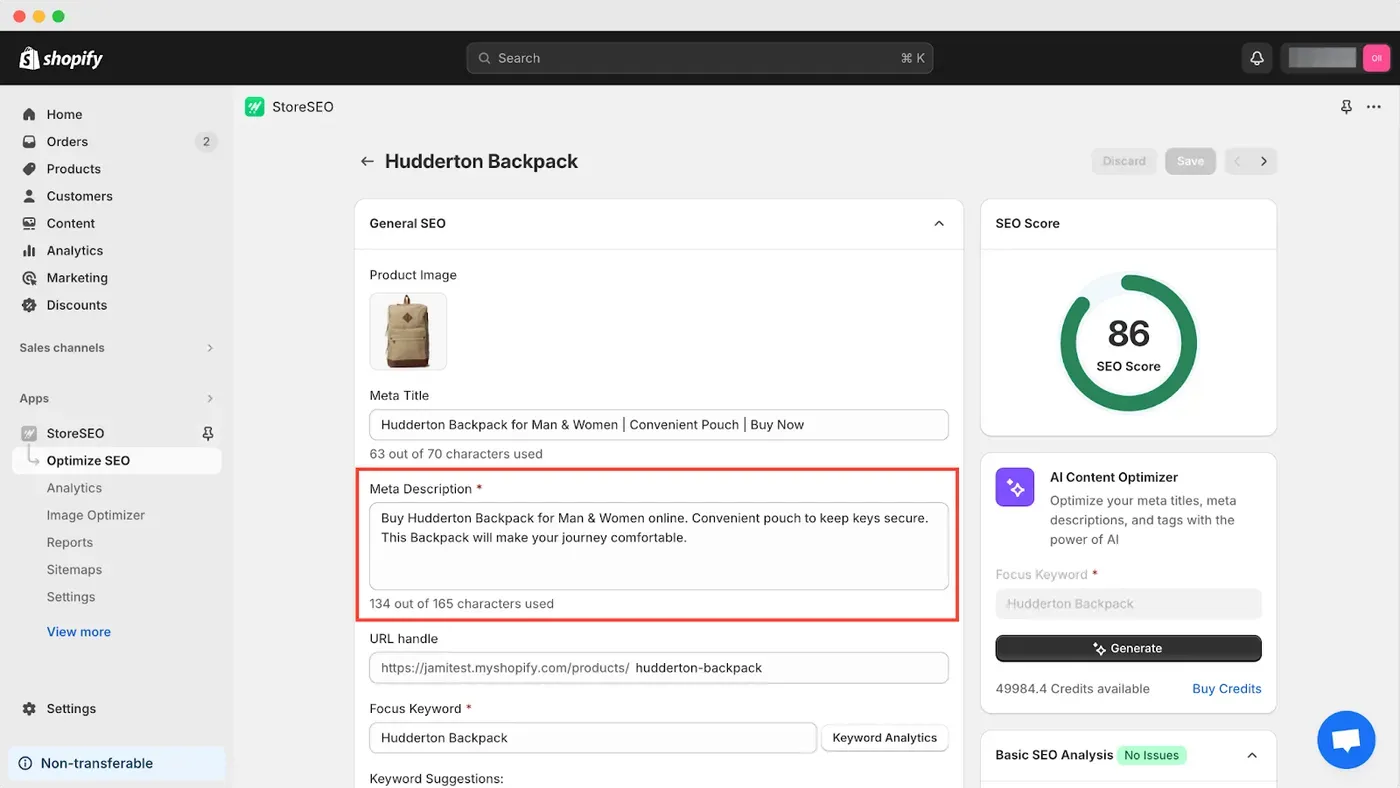Open the account avatar menu
The image size is (1400, 788).
[x=1376, y=58]
